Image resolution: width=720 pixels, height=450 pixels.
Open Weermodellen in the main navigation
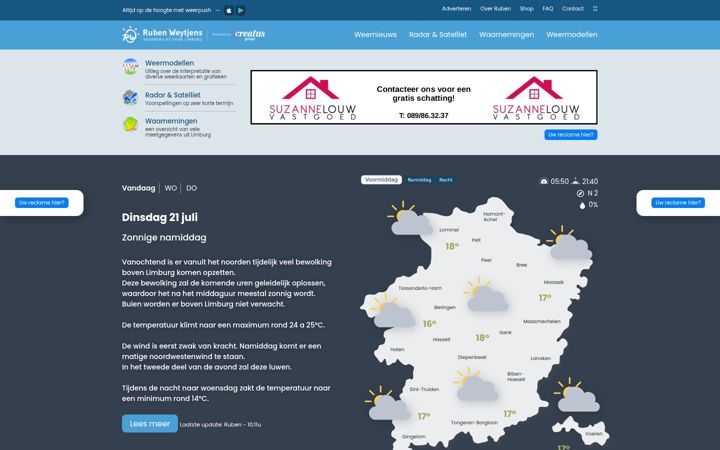[x=572, y=34]
